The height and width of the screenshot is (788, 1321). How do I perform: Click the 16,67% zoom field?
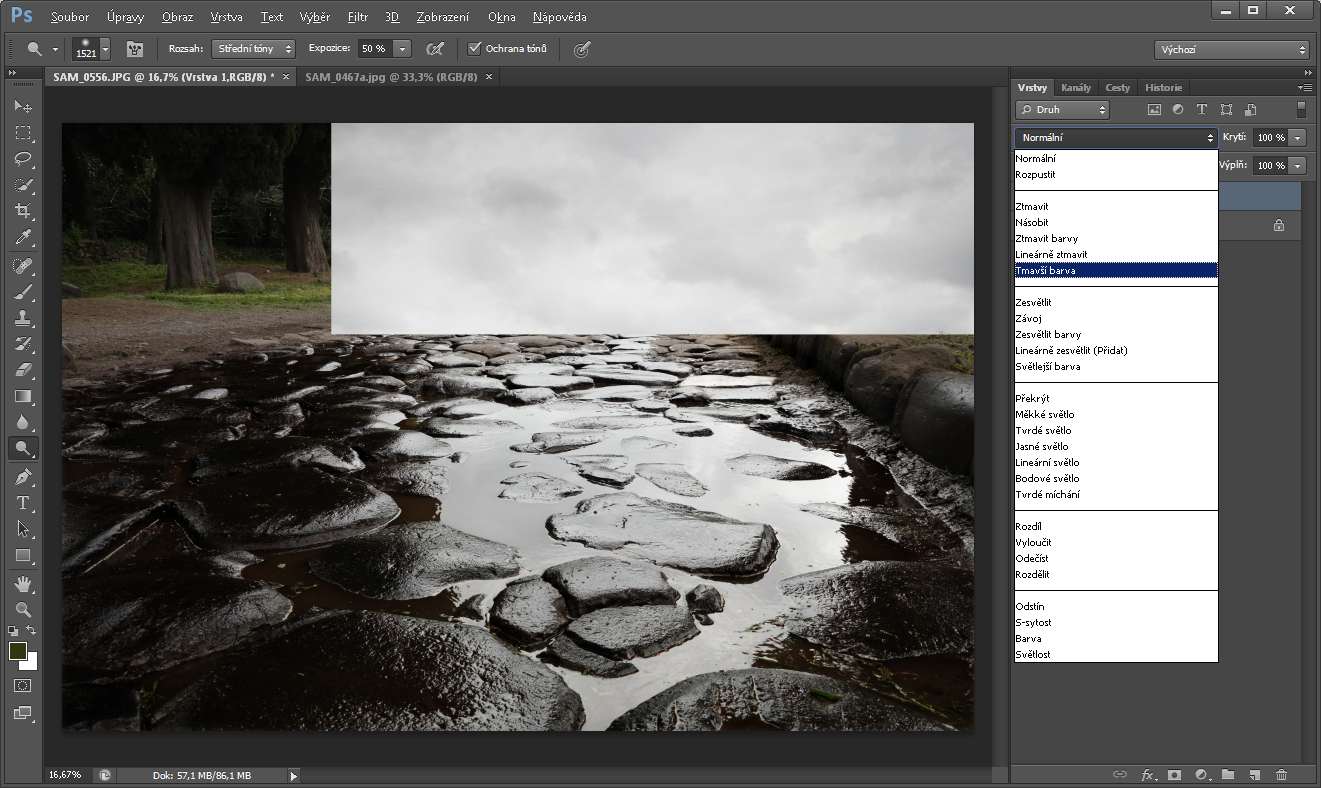pos(65,775)
